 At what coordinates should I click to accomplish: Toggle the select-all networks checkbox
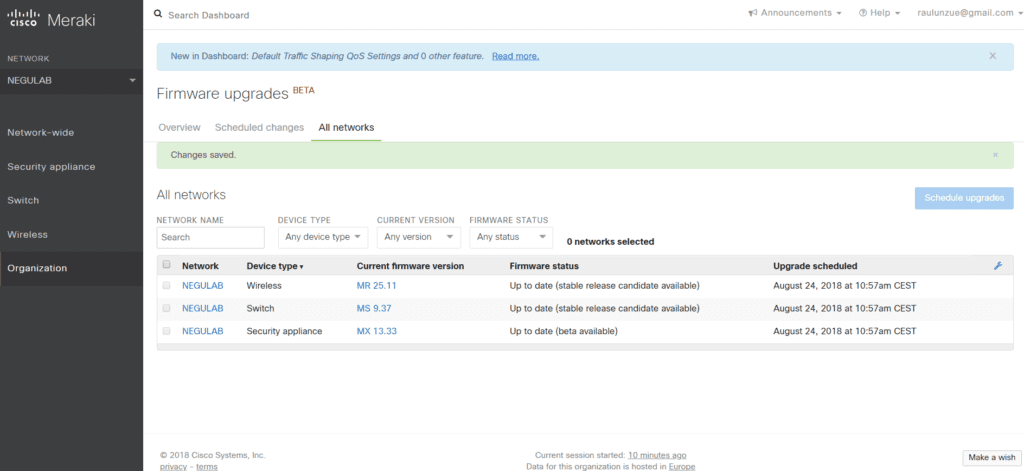(x=167, y=265)
